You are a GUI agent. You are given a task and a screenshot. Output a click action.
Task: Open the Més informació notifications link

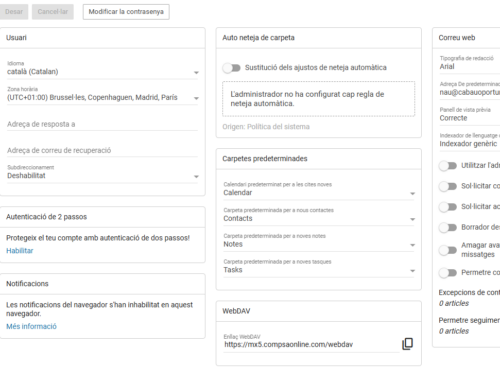31,326
